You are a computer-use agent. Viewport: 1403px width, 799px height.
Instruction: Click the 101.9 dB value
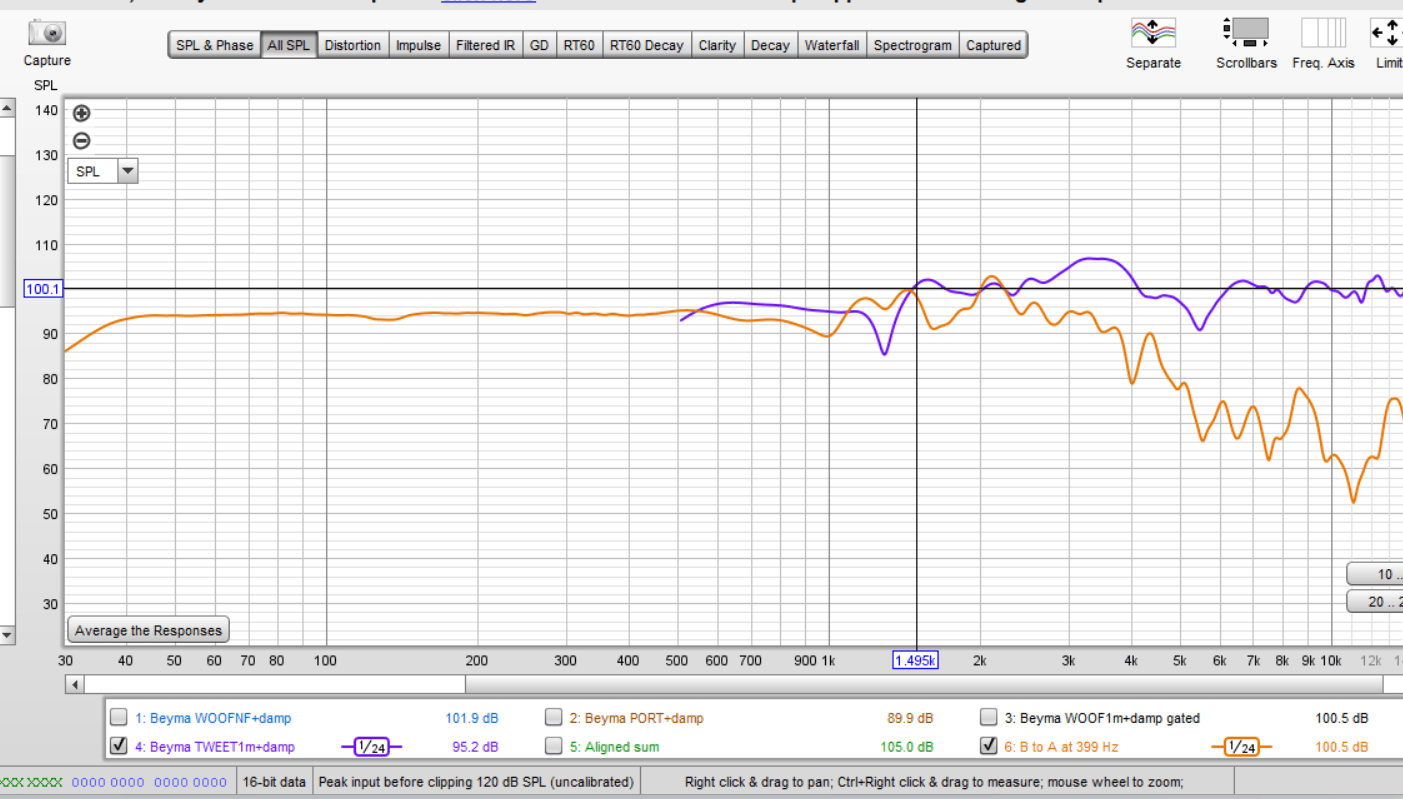(472, 718)
